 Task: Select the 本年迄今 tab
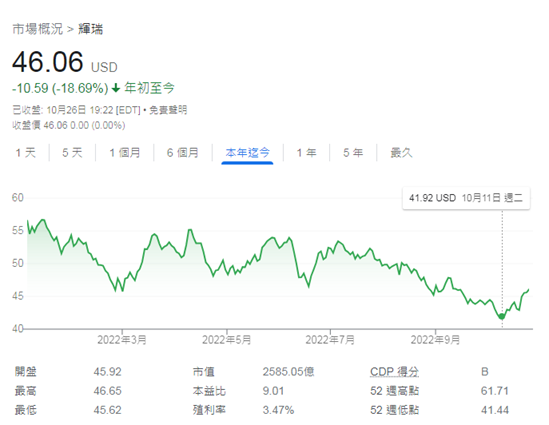[x=247, y=153]
